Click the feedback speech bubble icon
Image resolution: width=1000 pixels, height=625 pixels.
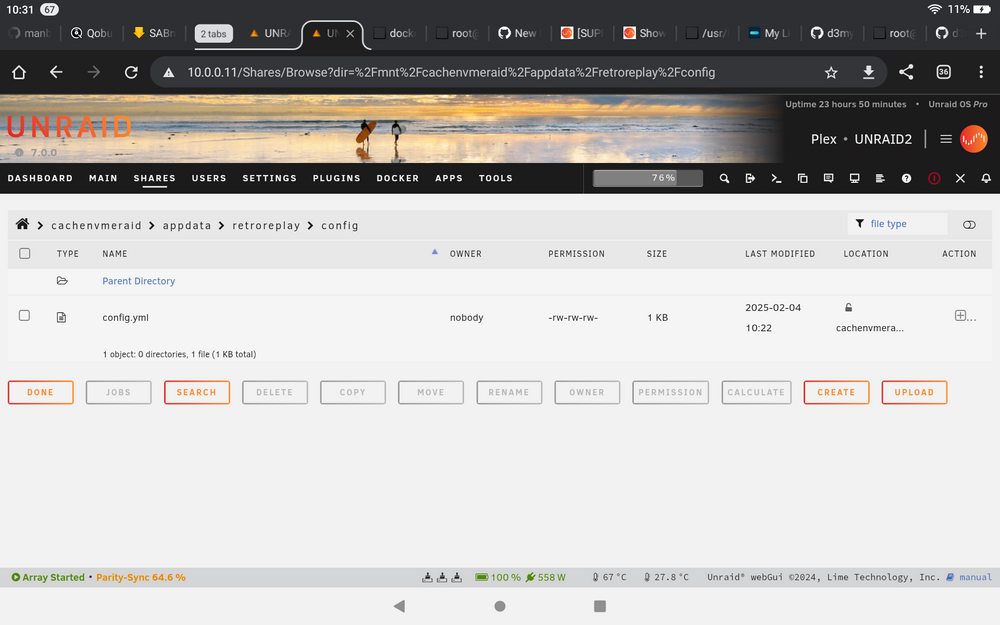[828, 179]
